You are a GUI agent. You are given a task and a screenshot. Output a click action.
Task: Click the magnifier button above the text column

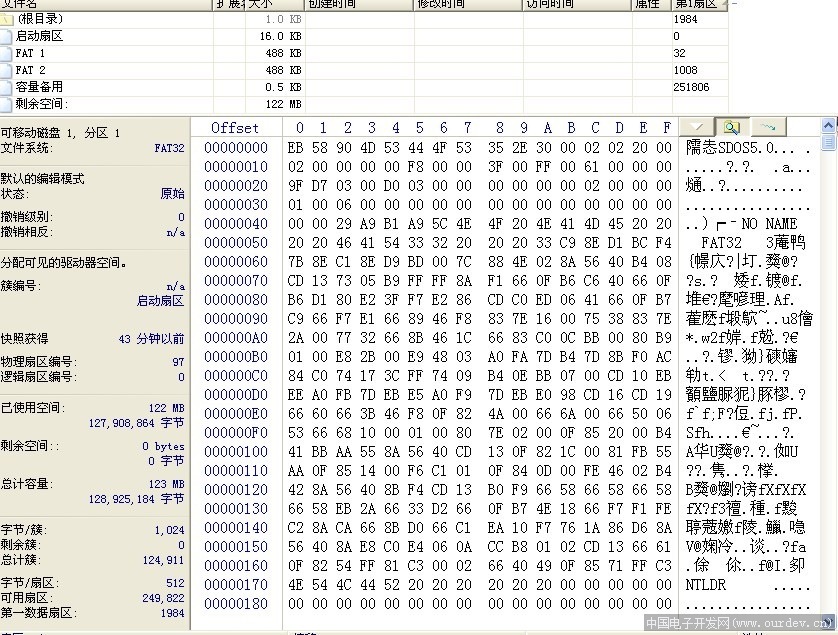tap(732, 127)
